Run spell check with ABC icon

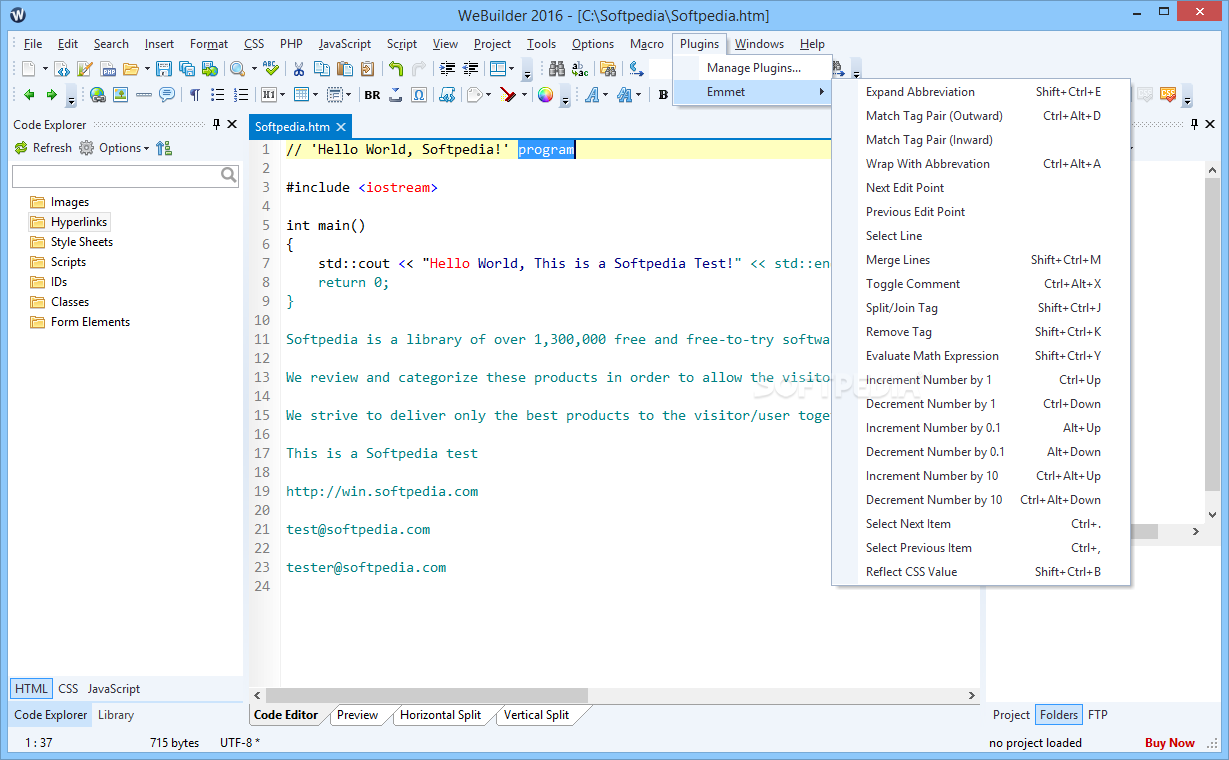click(270, 69)
